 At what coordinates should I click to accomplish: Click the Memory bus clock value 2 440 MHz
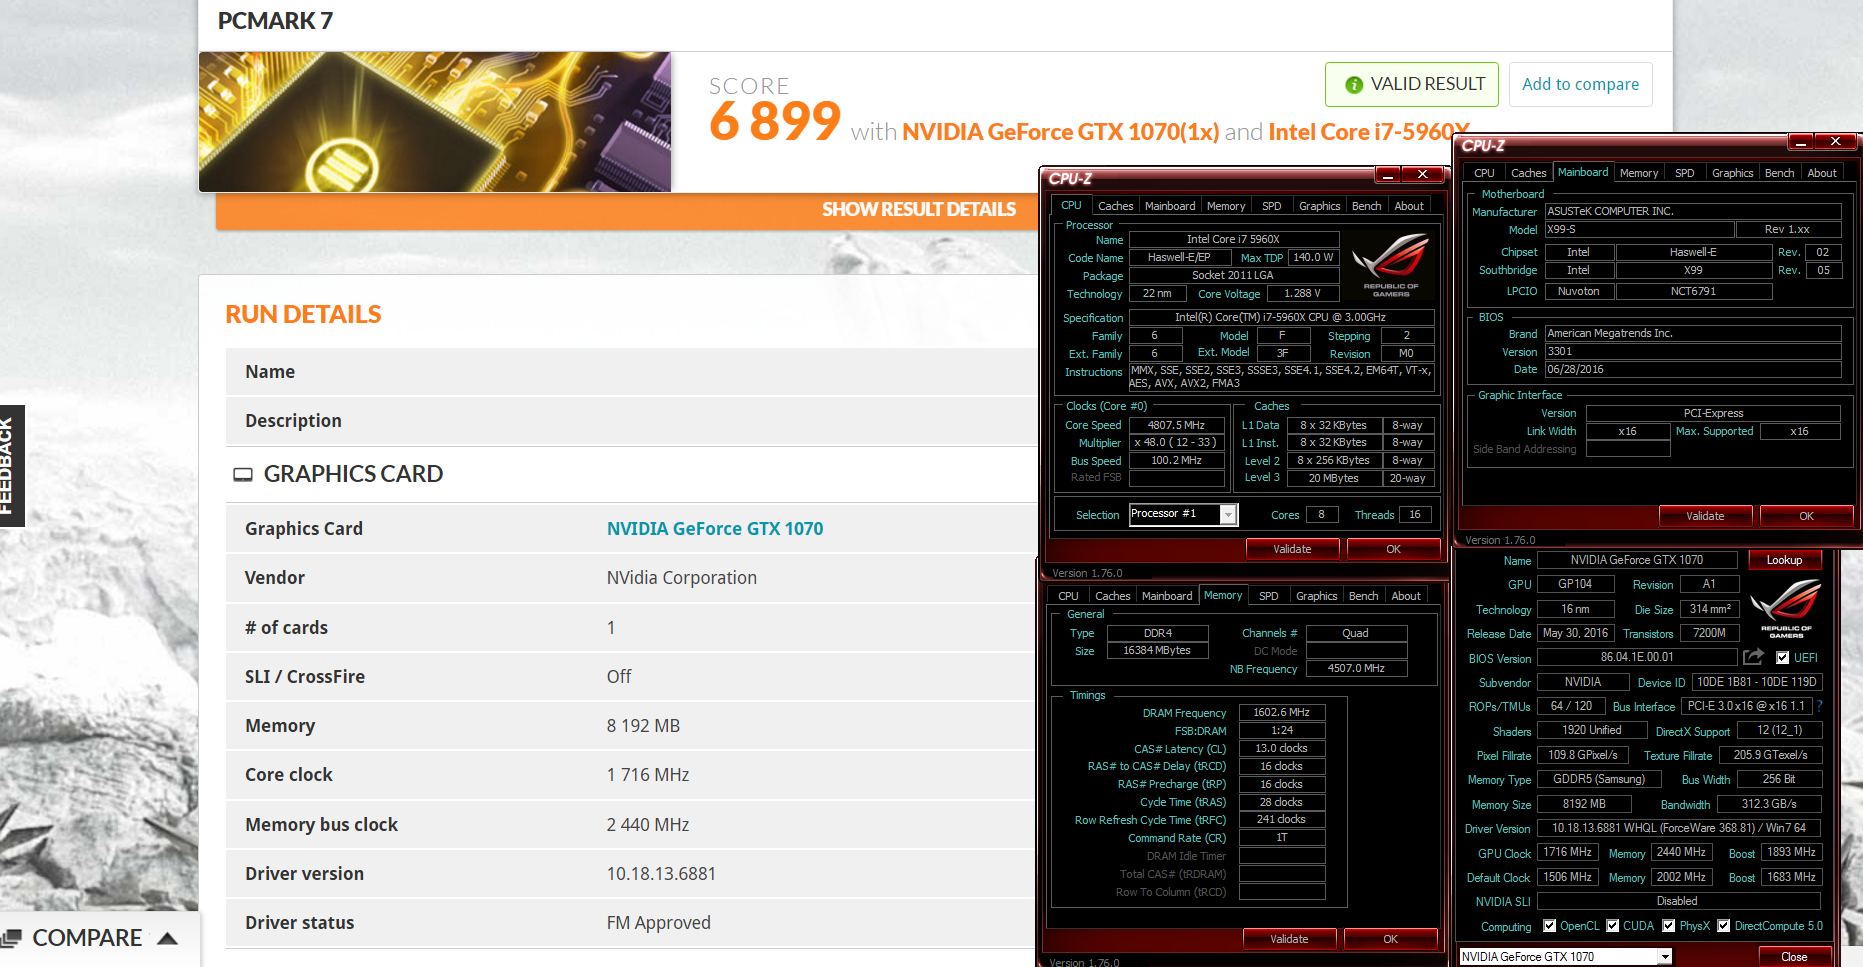648,825
